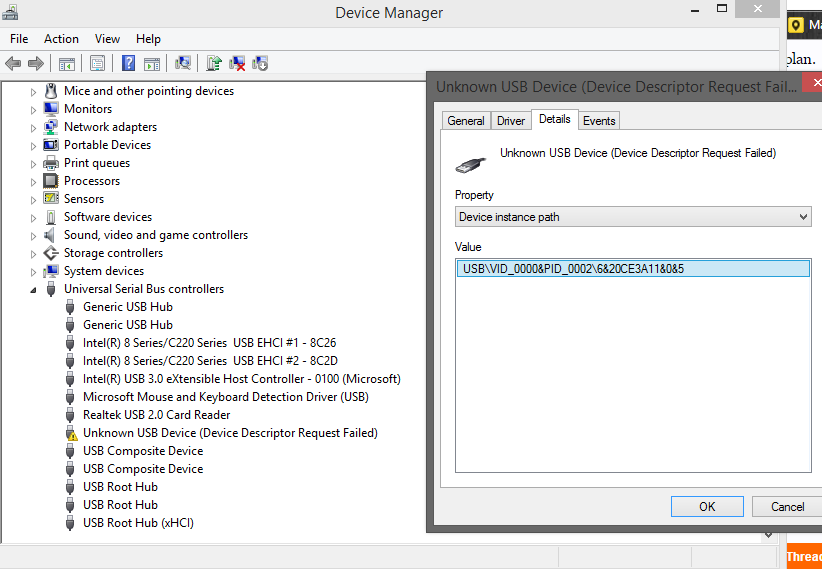Viewport: 822px width, 569px height.
Task: Expand Storage controllers node
Action: click(x=34, y=254)
